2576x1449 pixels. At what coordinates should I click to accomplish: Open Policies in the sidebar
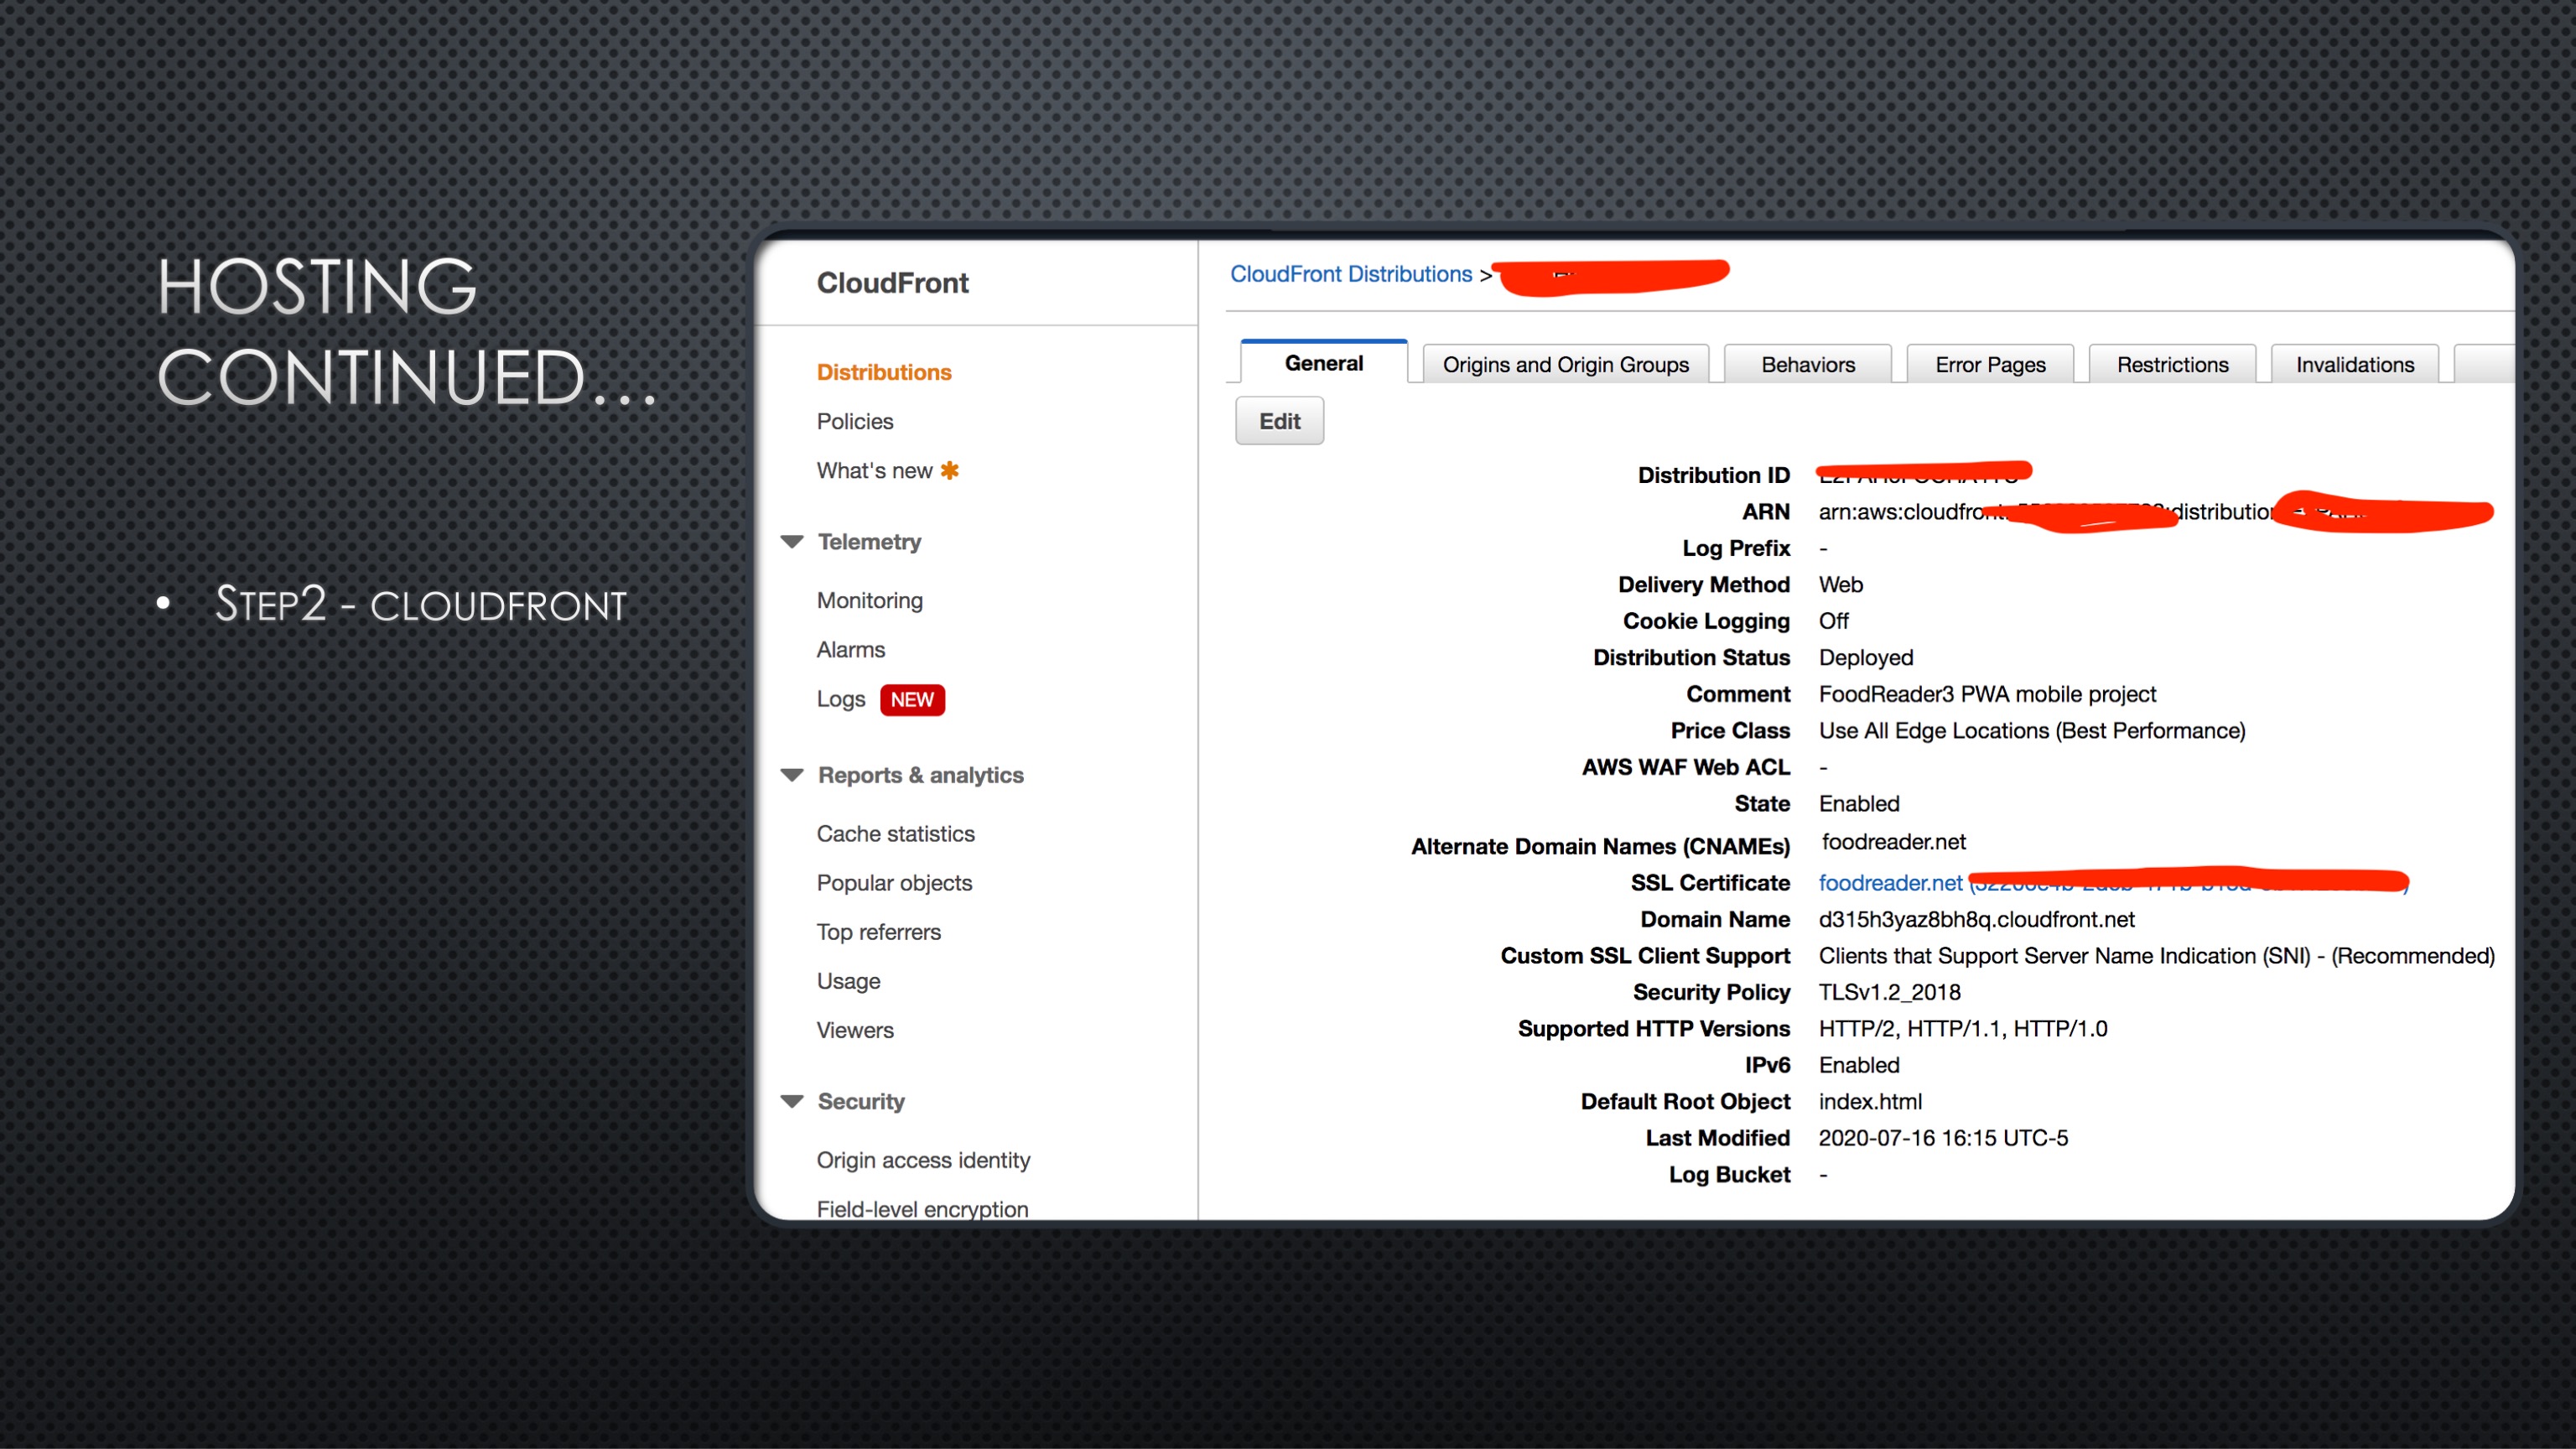point(855,421)
